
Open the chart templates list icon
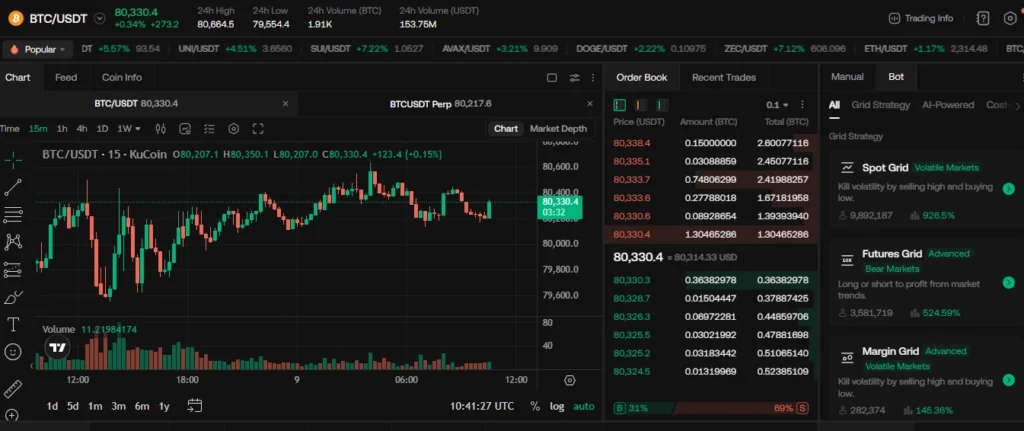tap(209, 129)
